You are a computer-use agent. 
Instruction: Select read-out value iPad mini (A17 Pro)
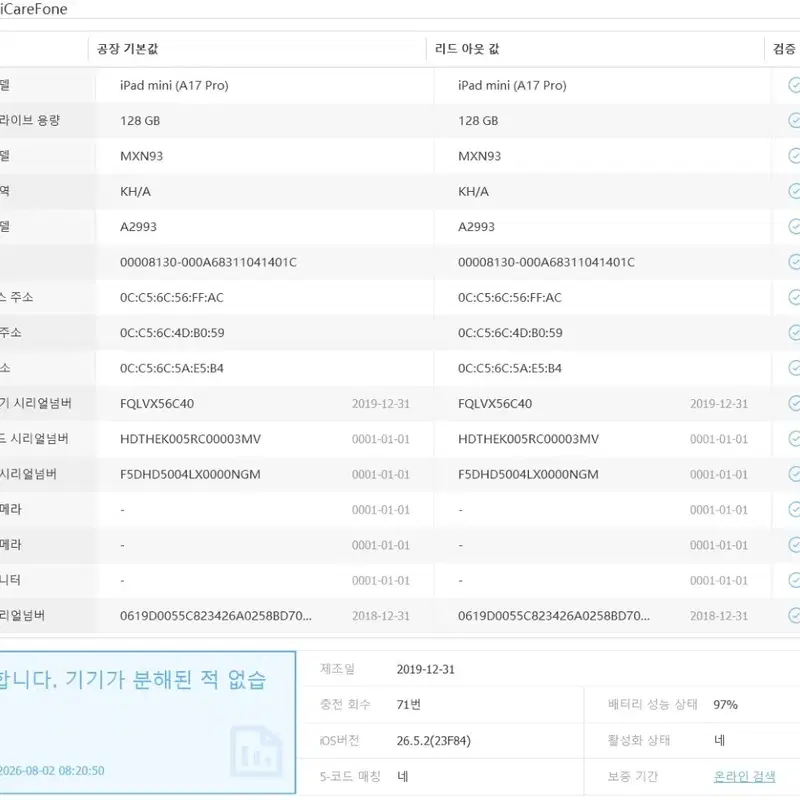[x=512, y=85]
